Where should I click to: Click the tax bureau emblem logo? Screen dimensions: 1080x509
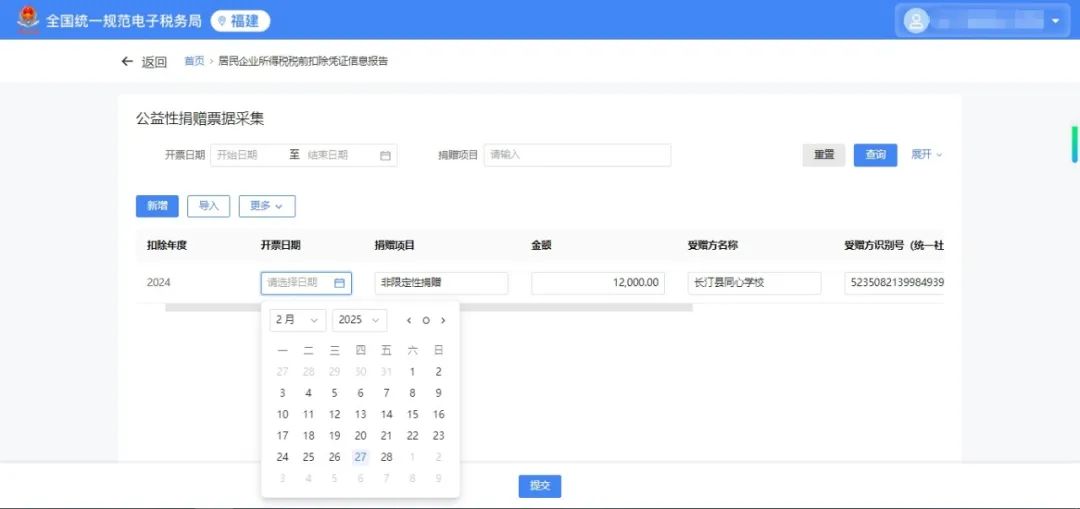click(x=28, y=20)
